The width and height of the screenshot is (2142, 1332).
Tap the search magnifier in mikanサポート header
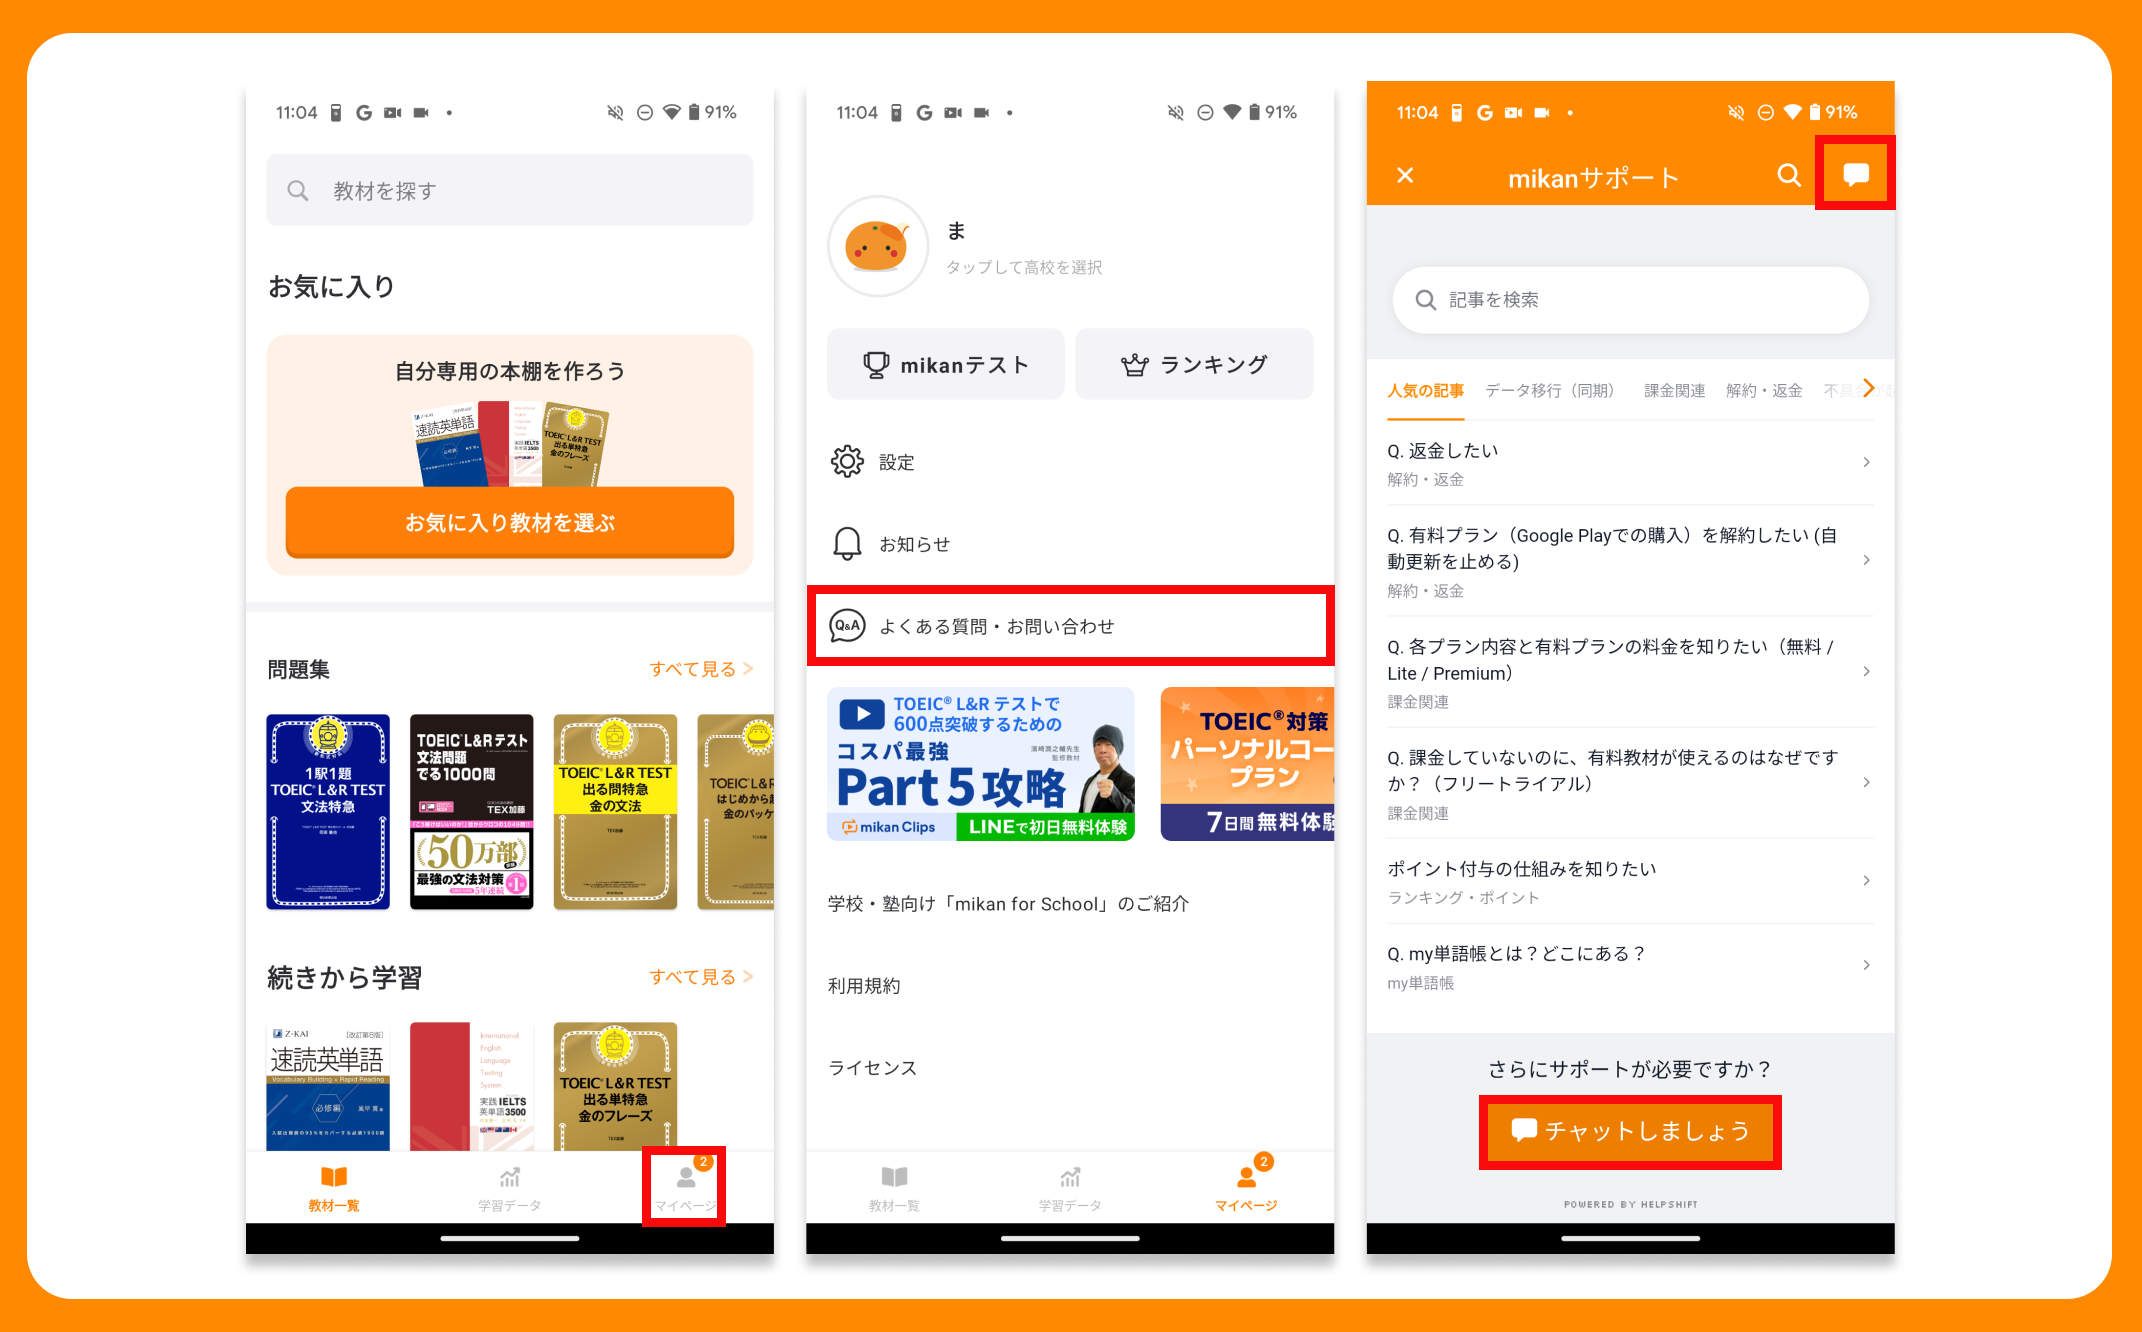pyautogui.click(x=1789, y=176)
